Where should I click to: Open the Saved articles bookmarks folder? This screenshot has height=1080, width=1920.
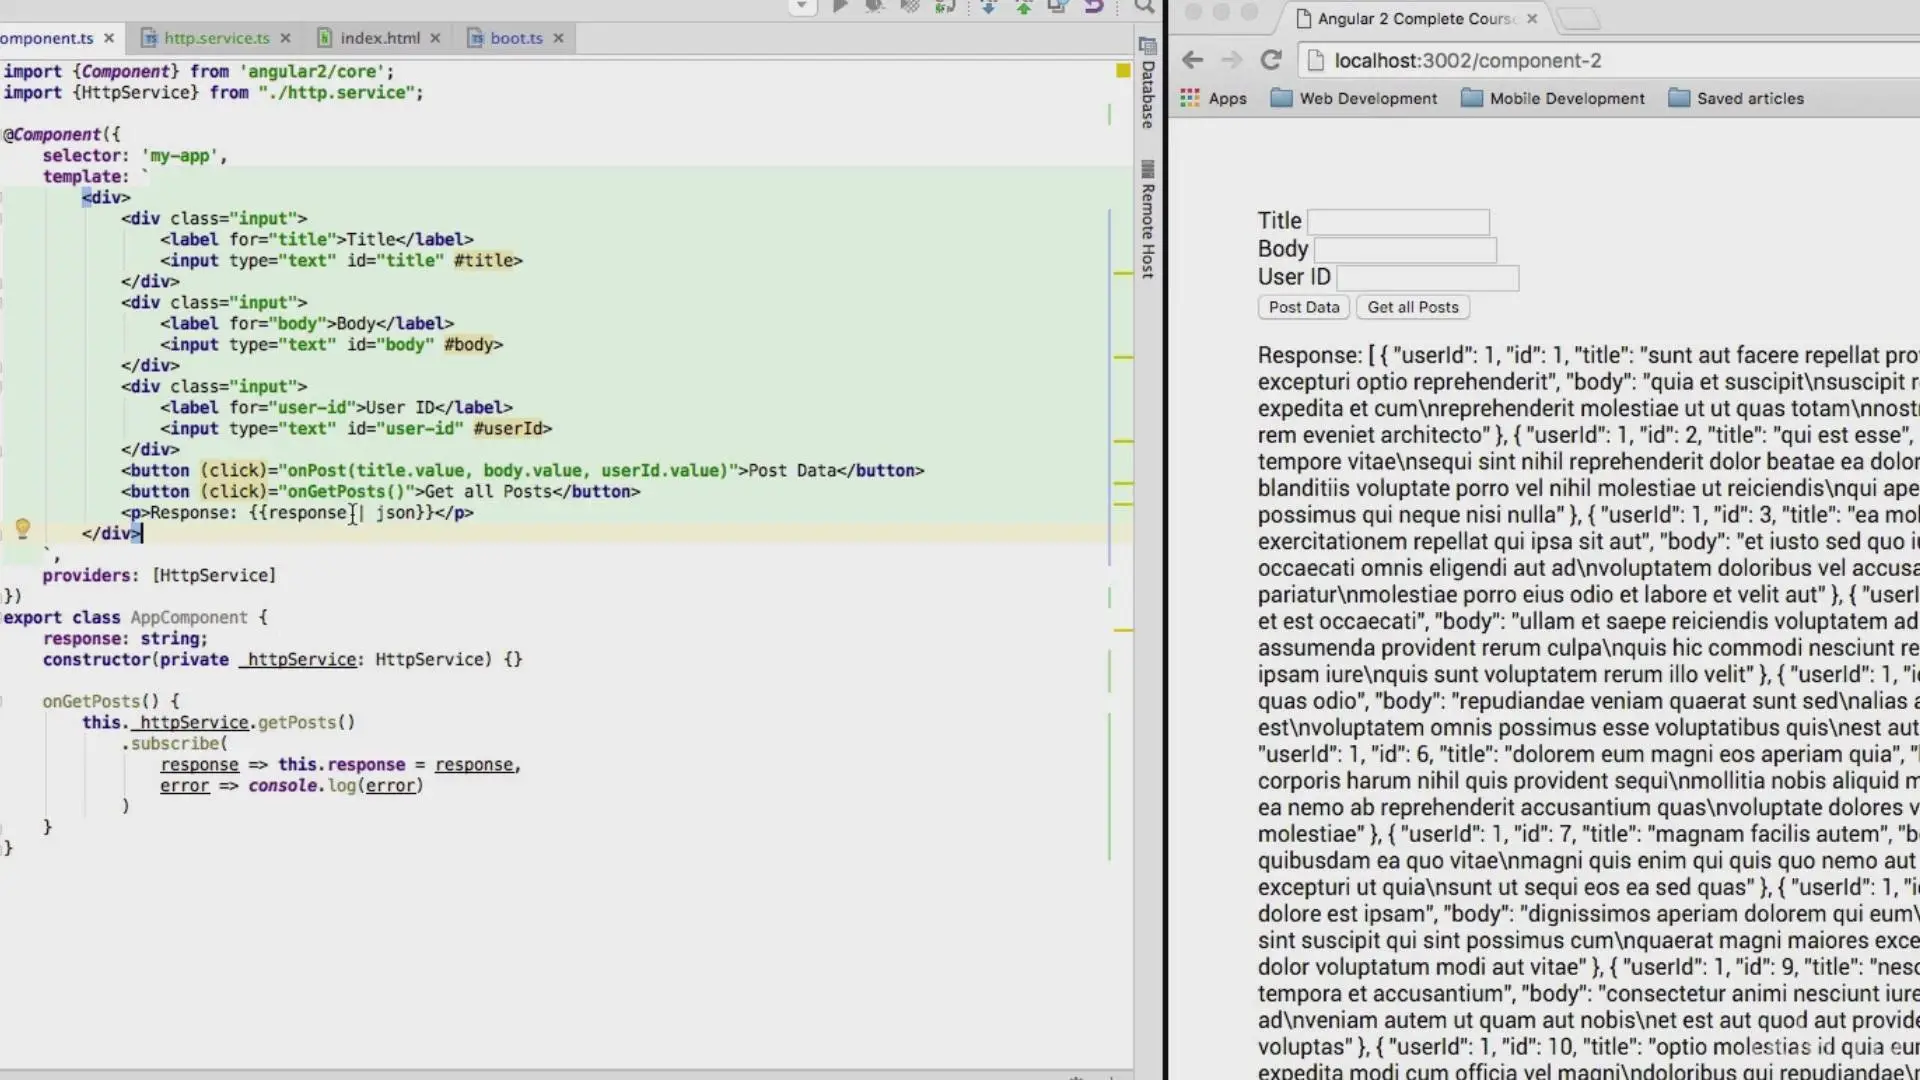(1737, 98)
